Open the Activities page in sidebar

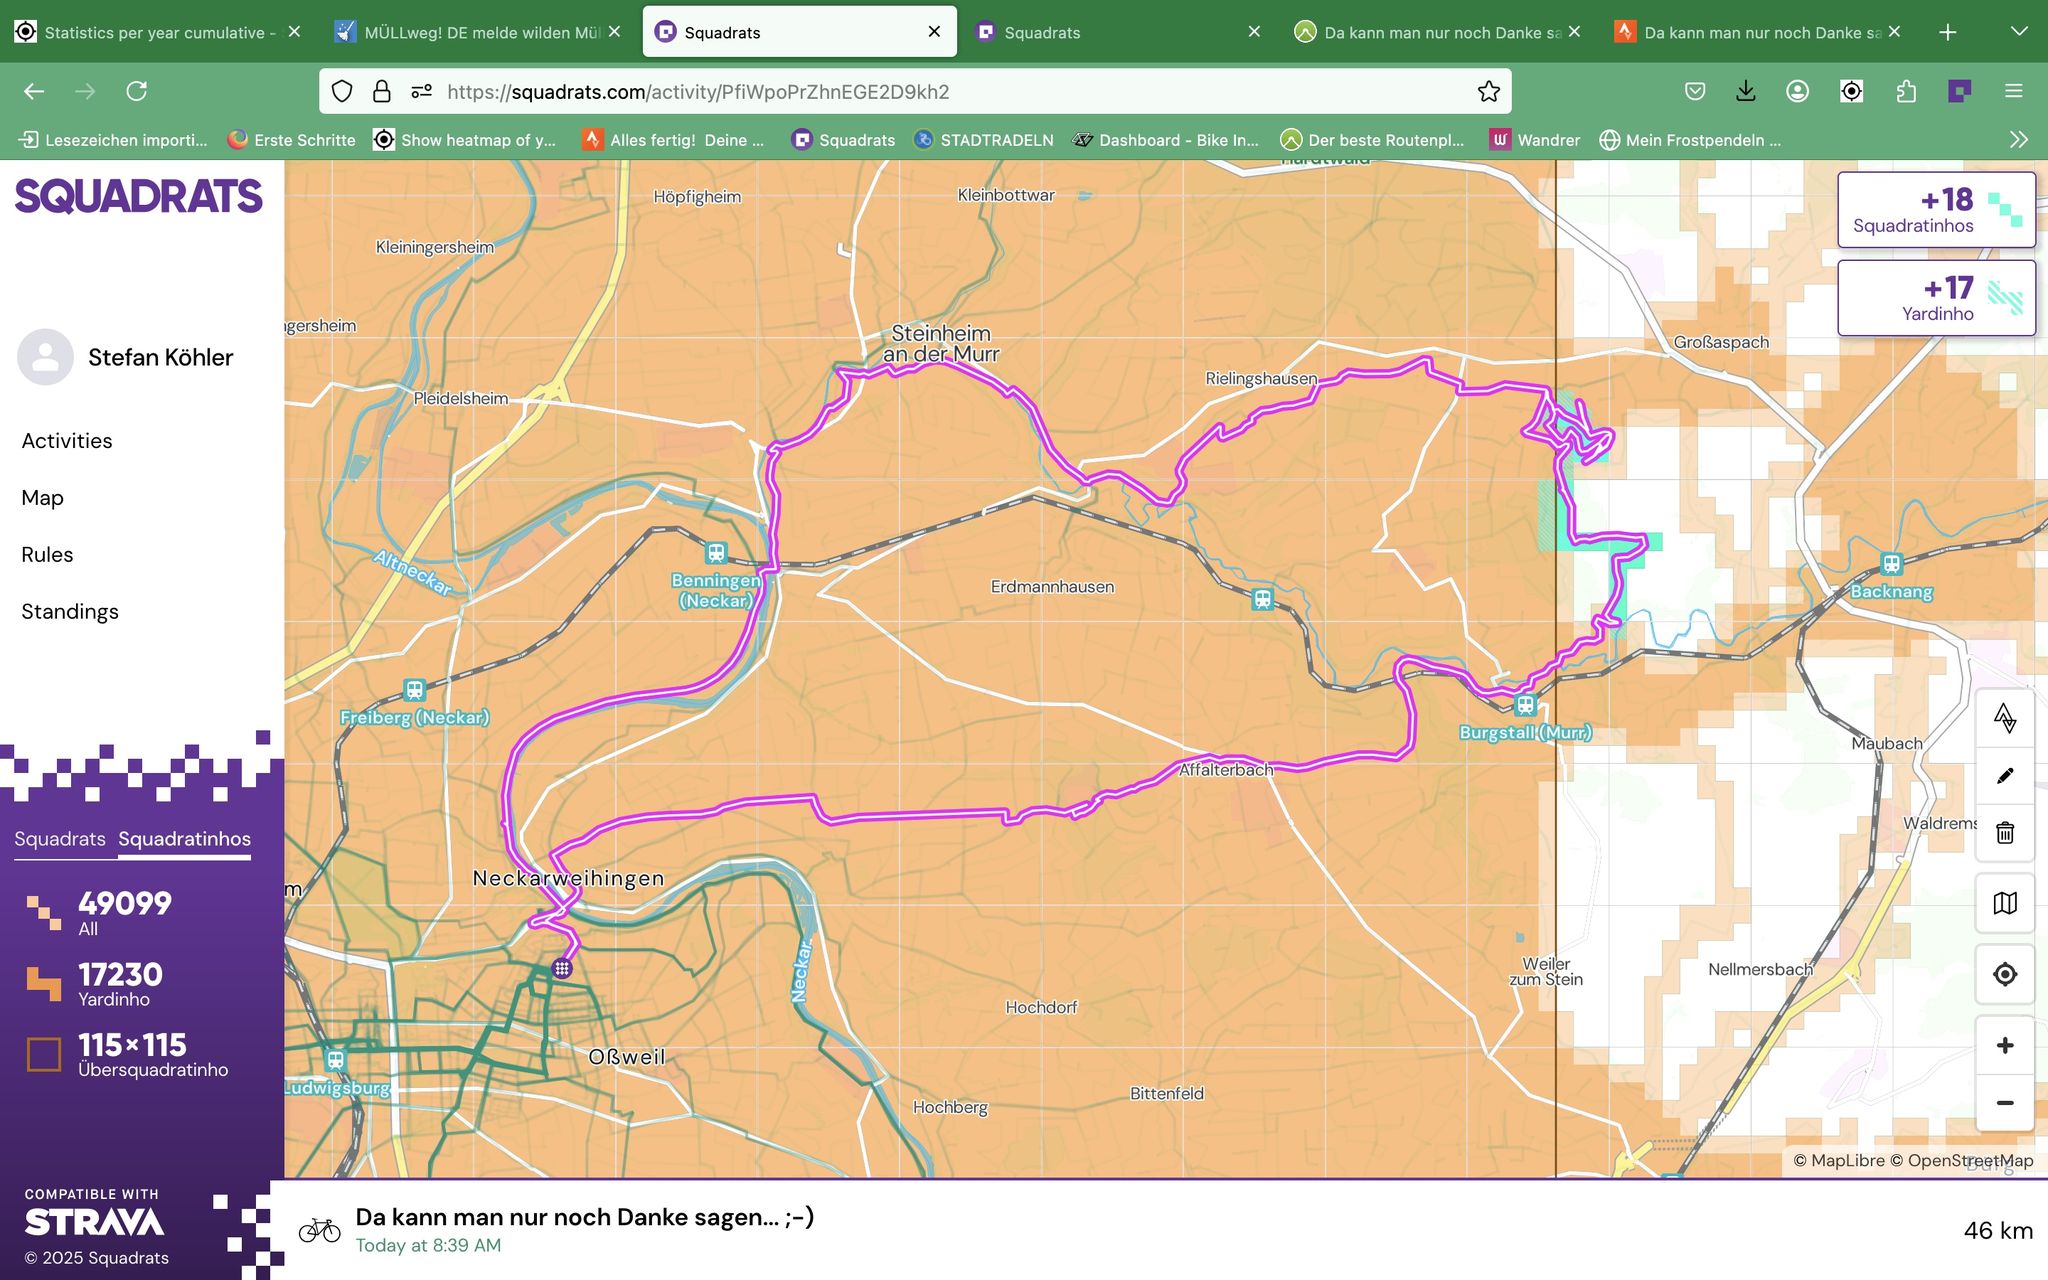coord(67,441)
